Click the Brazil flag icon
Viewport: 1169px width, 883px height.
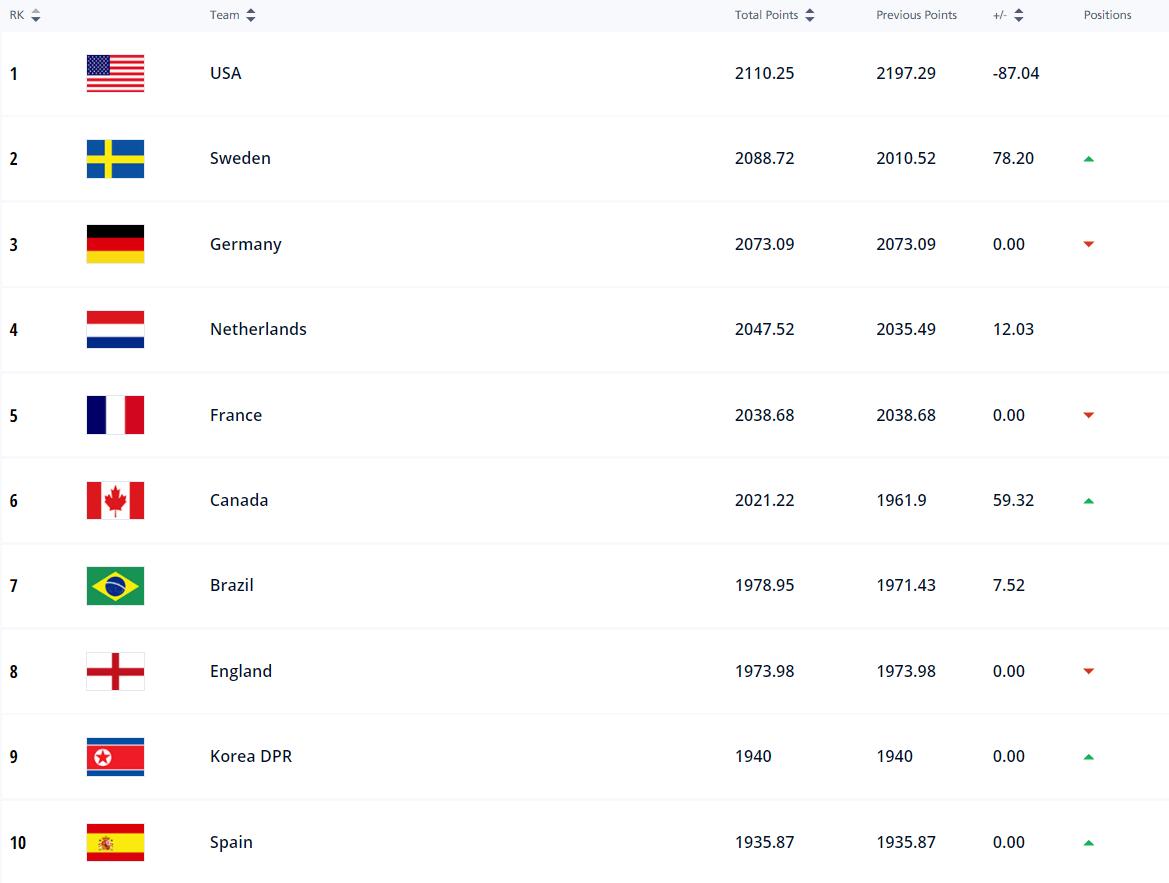click(x=115, y=586)
